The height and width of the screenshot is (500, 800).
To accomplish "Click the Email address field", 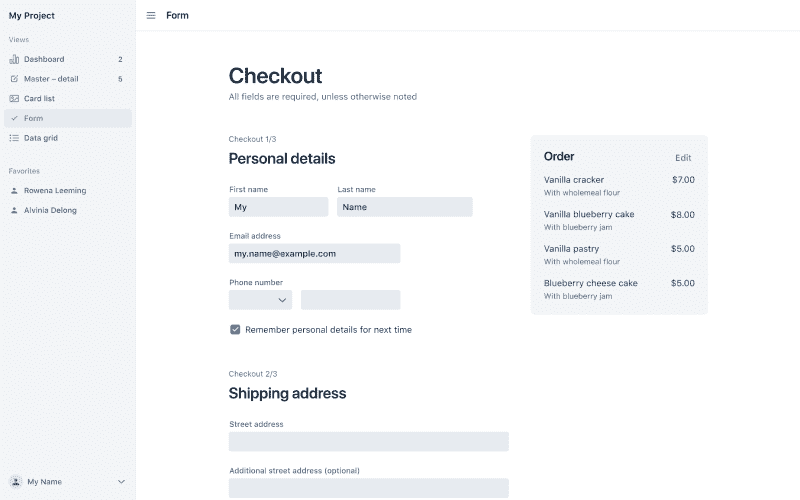I will pyautogui.click(x=314, y=254).
